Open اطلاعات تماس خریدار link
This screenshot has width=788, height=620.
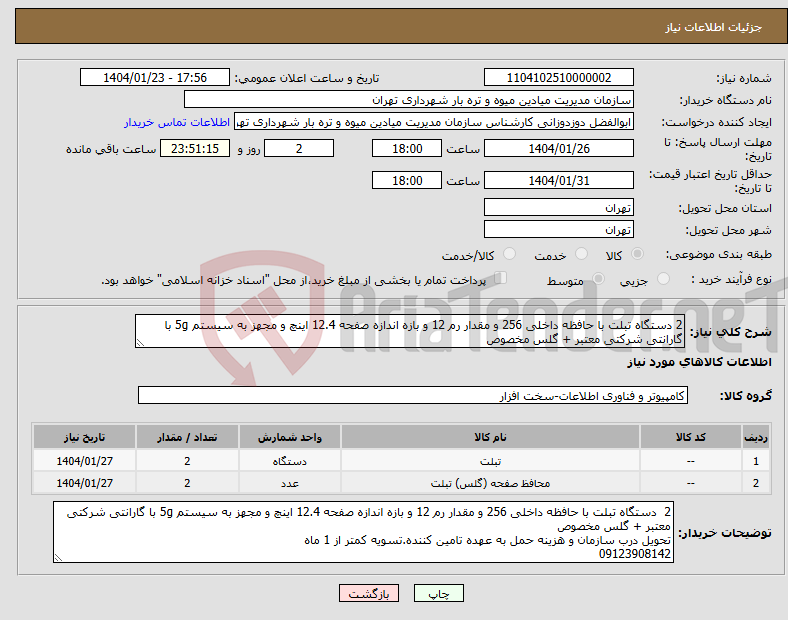click(x=177, y=122)
